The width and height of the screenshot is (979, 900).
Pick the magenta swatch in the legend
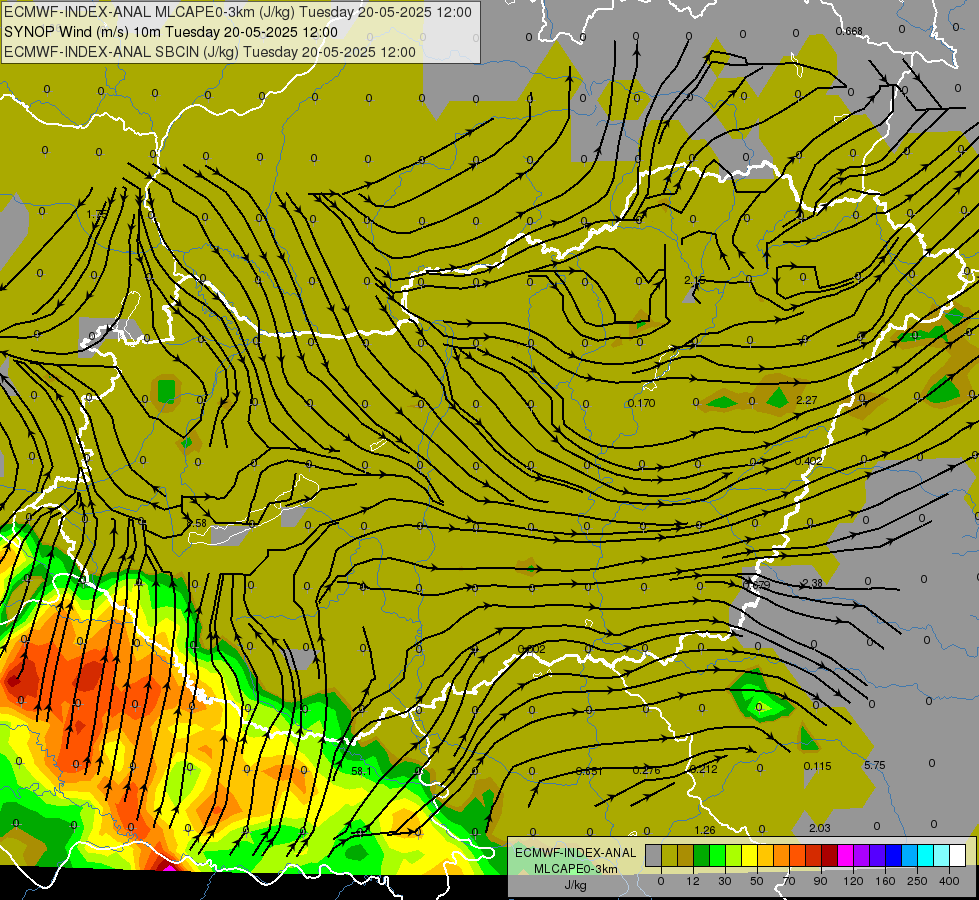tap(845, 855)
